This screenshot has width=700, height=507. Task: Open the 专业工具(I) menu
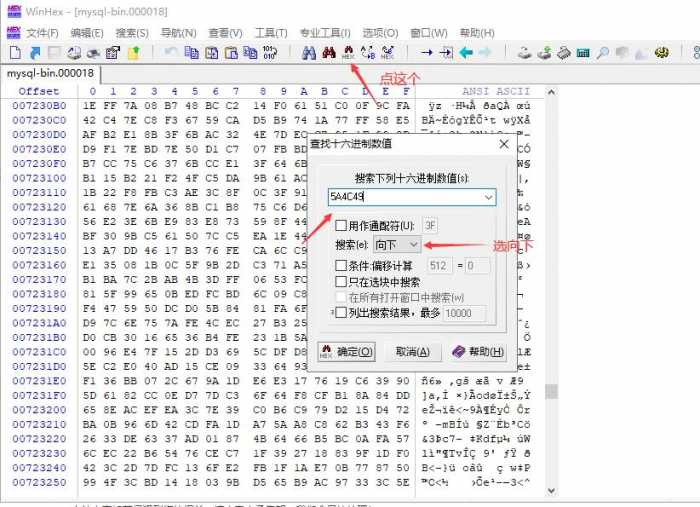(x=325, y=33)
